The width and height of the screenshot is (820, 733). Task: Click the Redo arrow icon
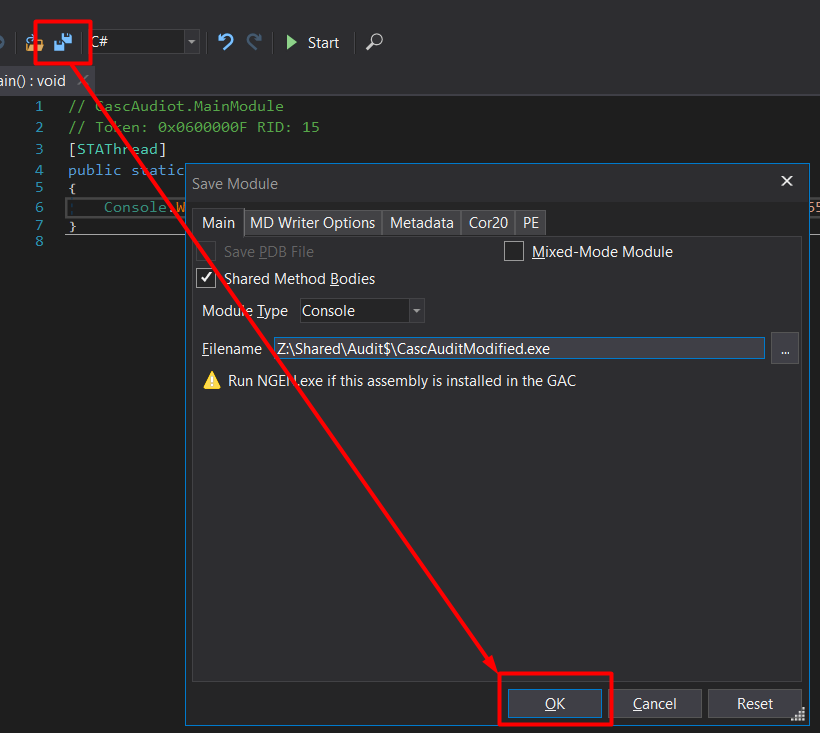pos(255,42)
